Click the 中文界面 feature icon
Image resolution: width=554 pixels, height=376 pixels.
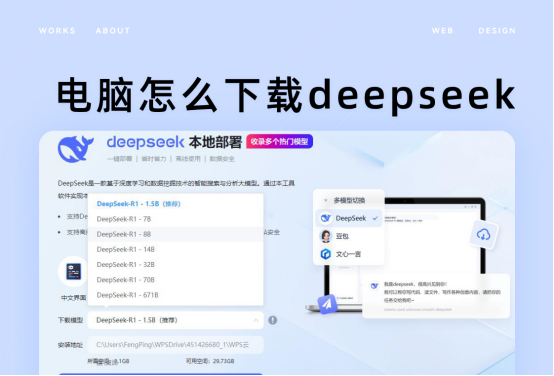click(73, 271)
